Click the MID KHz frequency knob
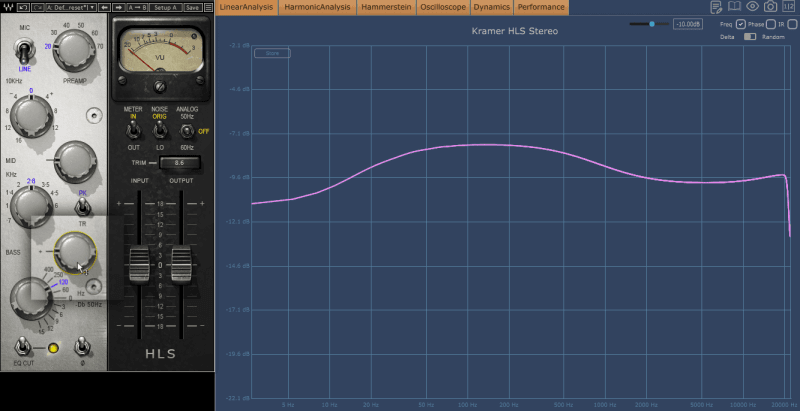 pos(31,207)
